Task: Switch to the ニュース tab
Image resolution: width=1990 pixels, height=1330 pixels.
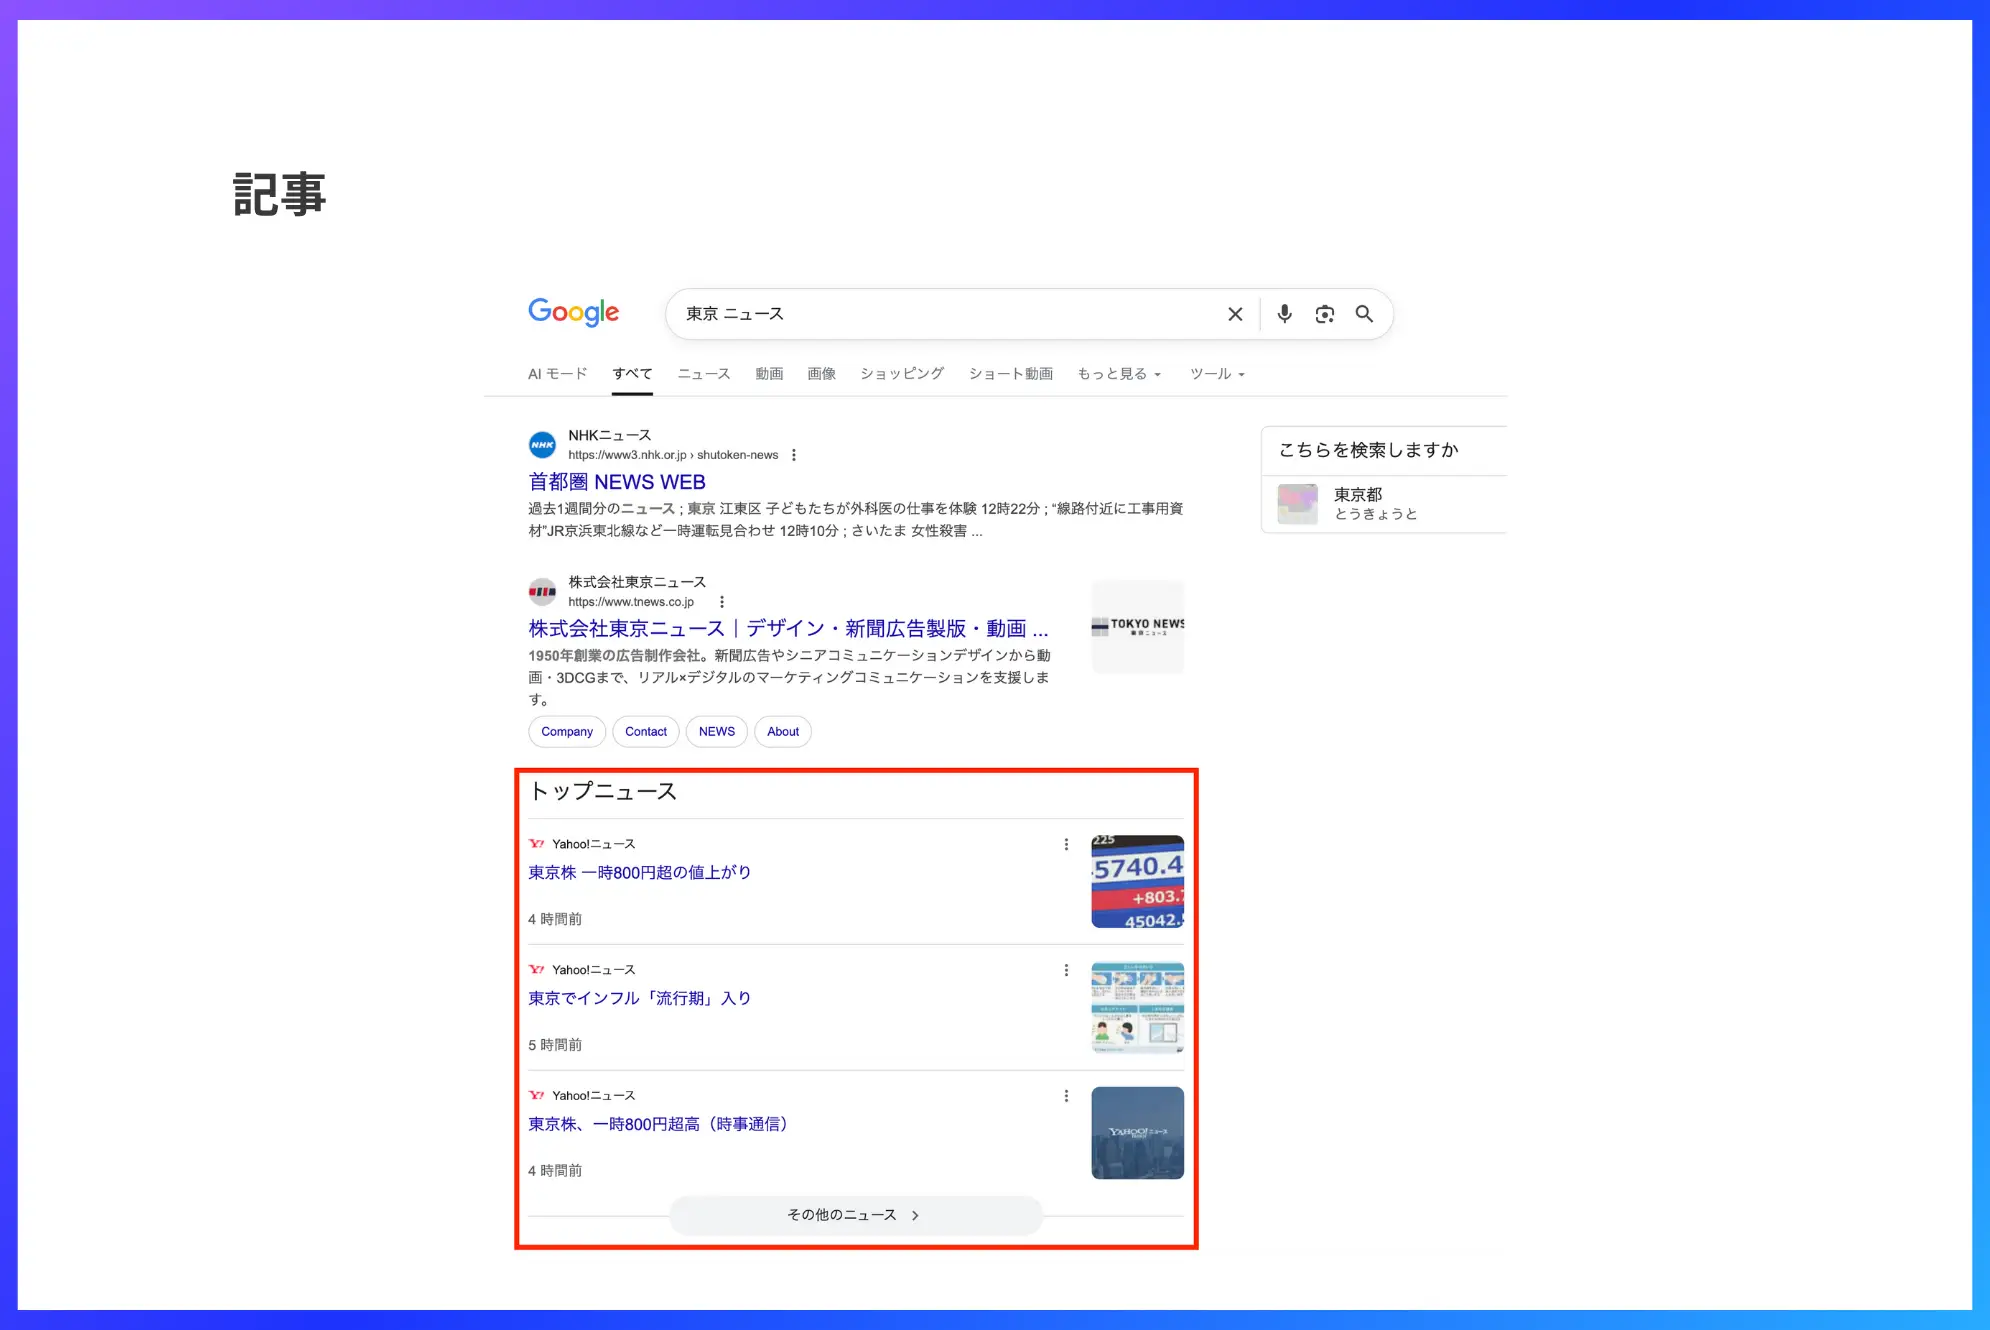Action: 703,374
